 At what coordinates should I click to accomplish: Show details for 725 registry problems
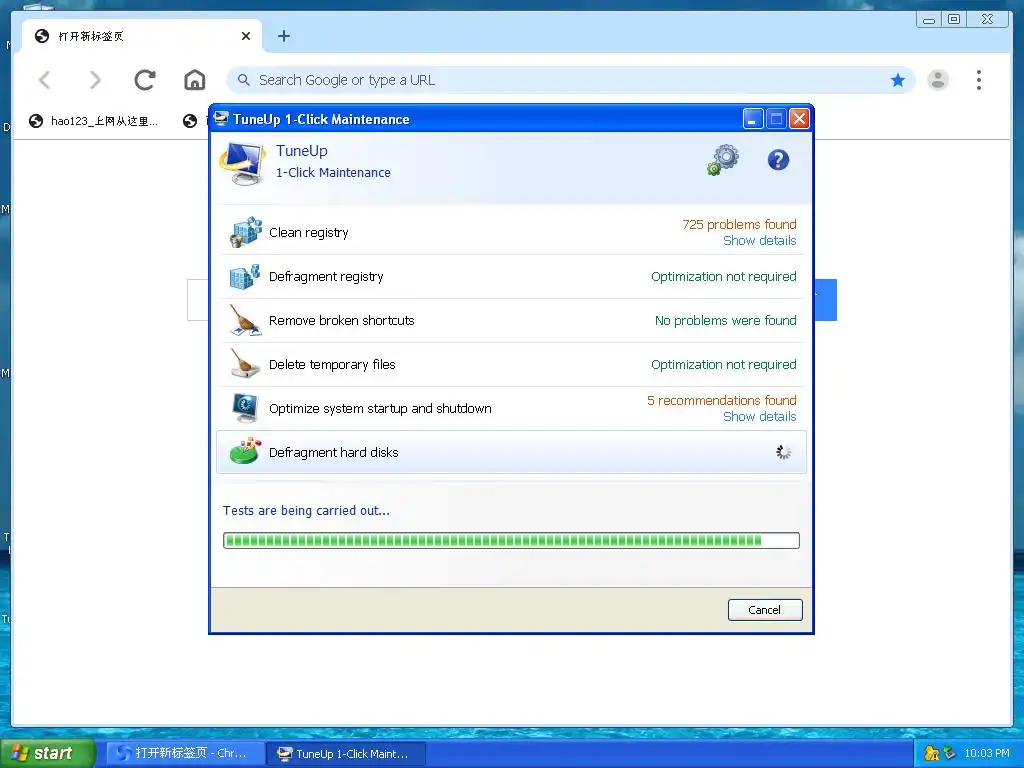(x=760, y=241)
